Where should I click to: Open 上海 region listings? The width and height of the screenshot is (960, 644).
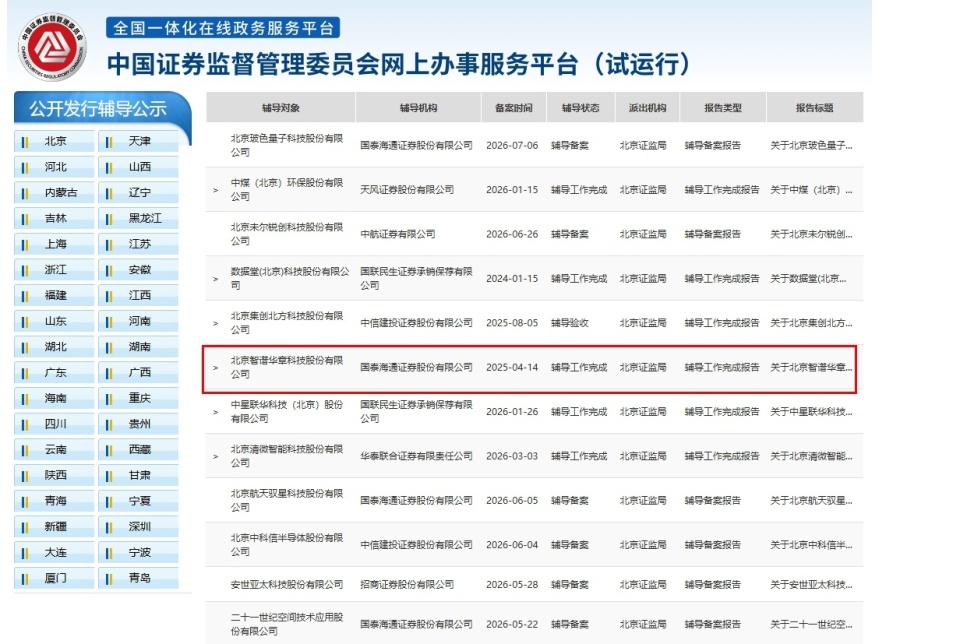(54, 244)
